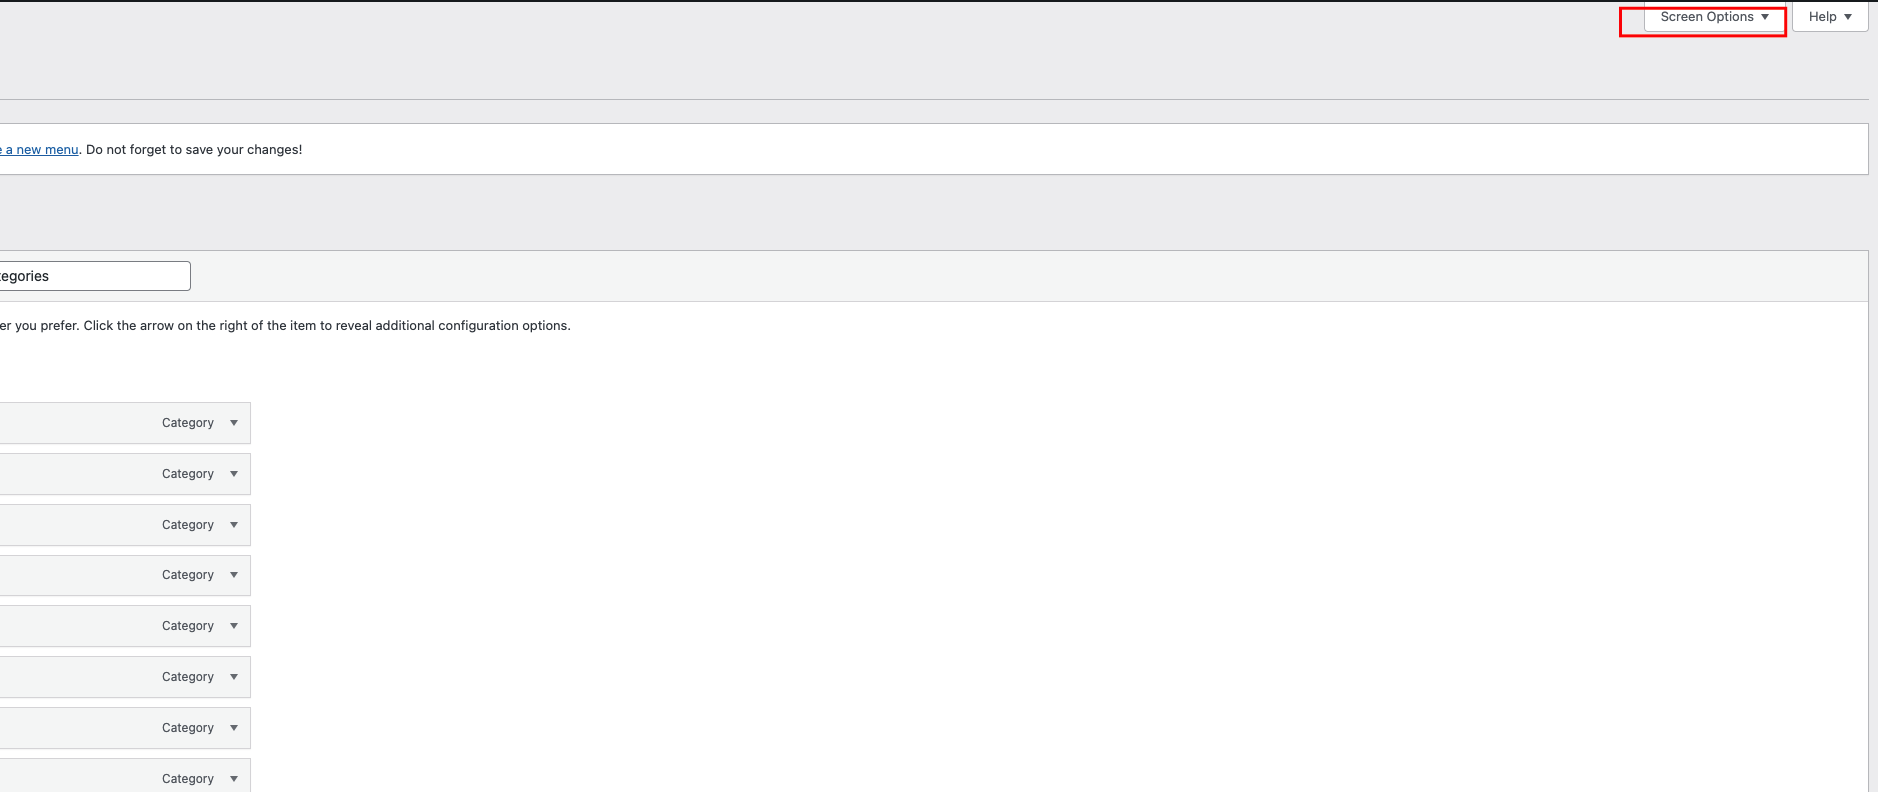Image resolution: width=1878 pixels, height=792 pixels.
Task: Click the 'Category' label of the second menu item
Action: [x=188, y=474]
